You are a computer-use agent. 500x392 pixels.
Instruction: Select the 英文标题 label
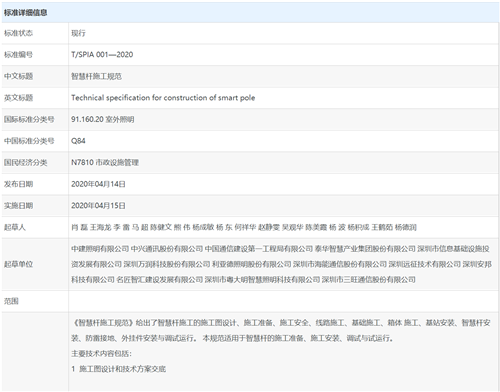(x=18, y=98)
